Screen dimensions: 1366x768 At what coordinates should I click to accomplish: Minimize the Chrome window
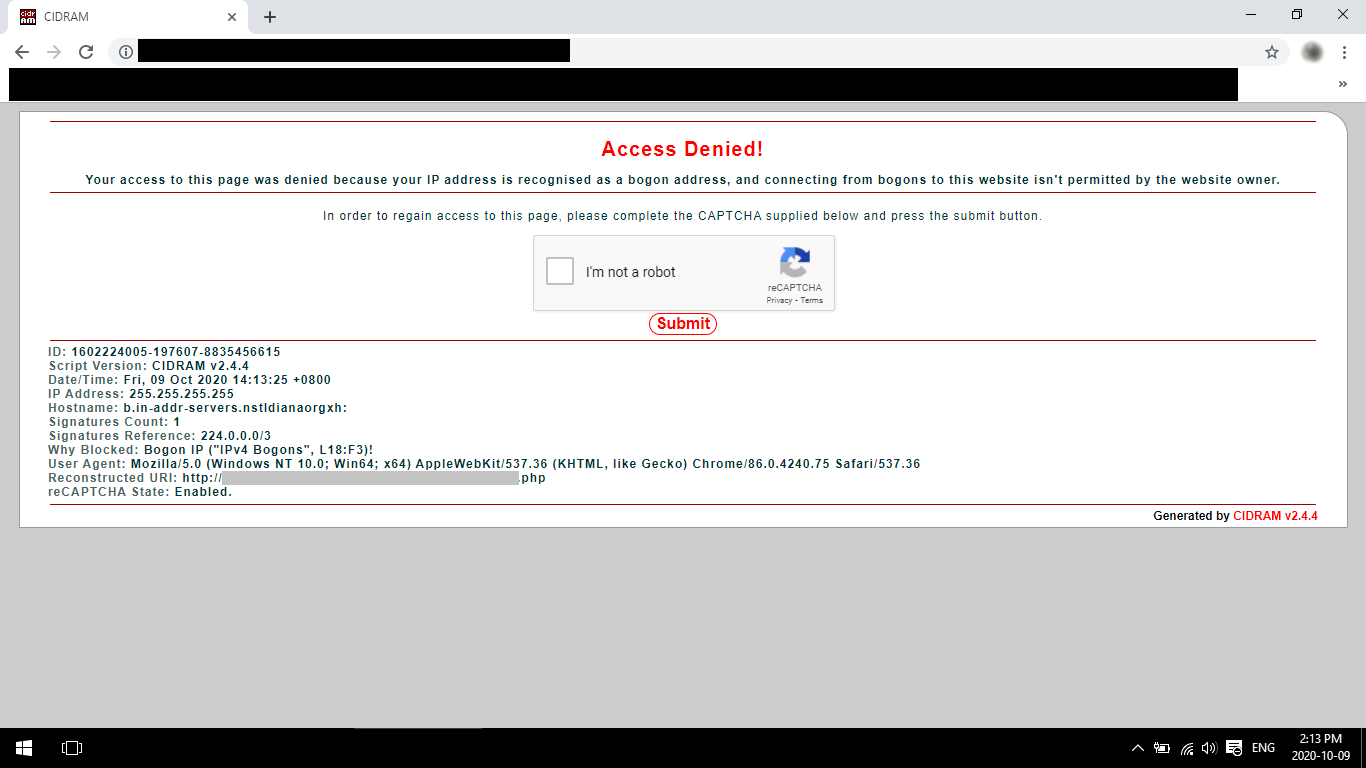pyautogui.click(x=1252, y=14)
